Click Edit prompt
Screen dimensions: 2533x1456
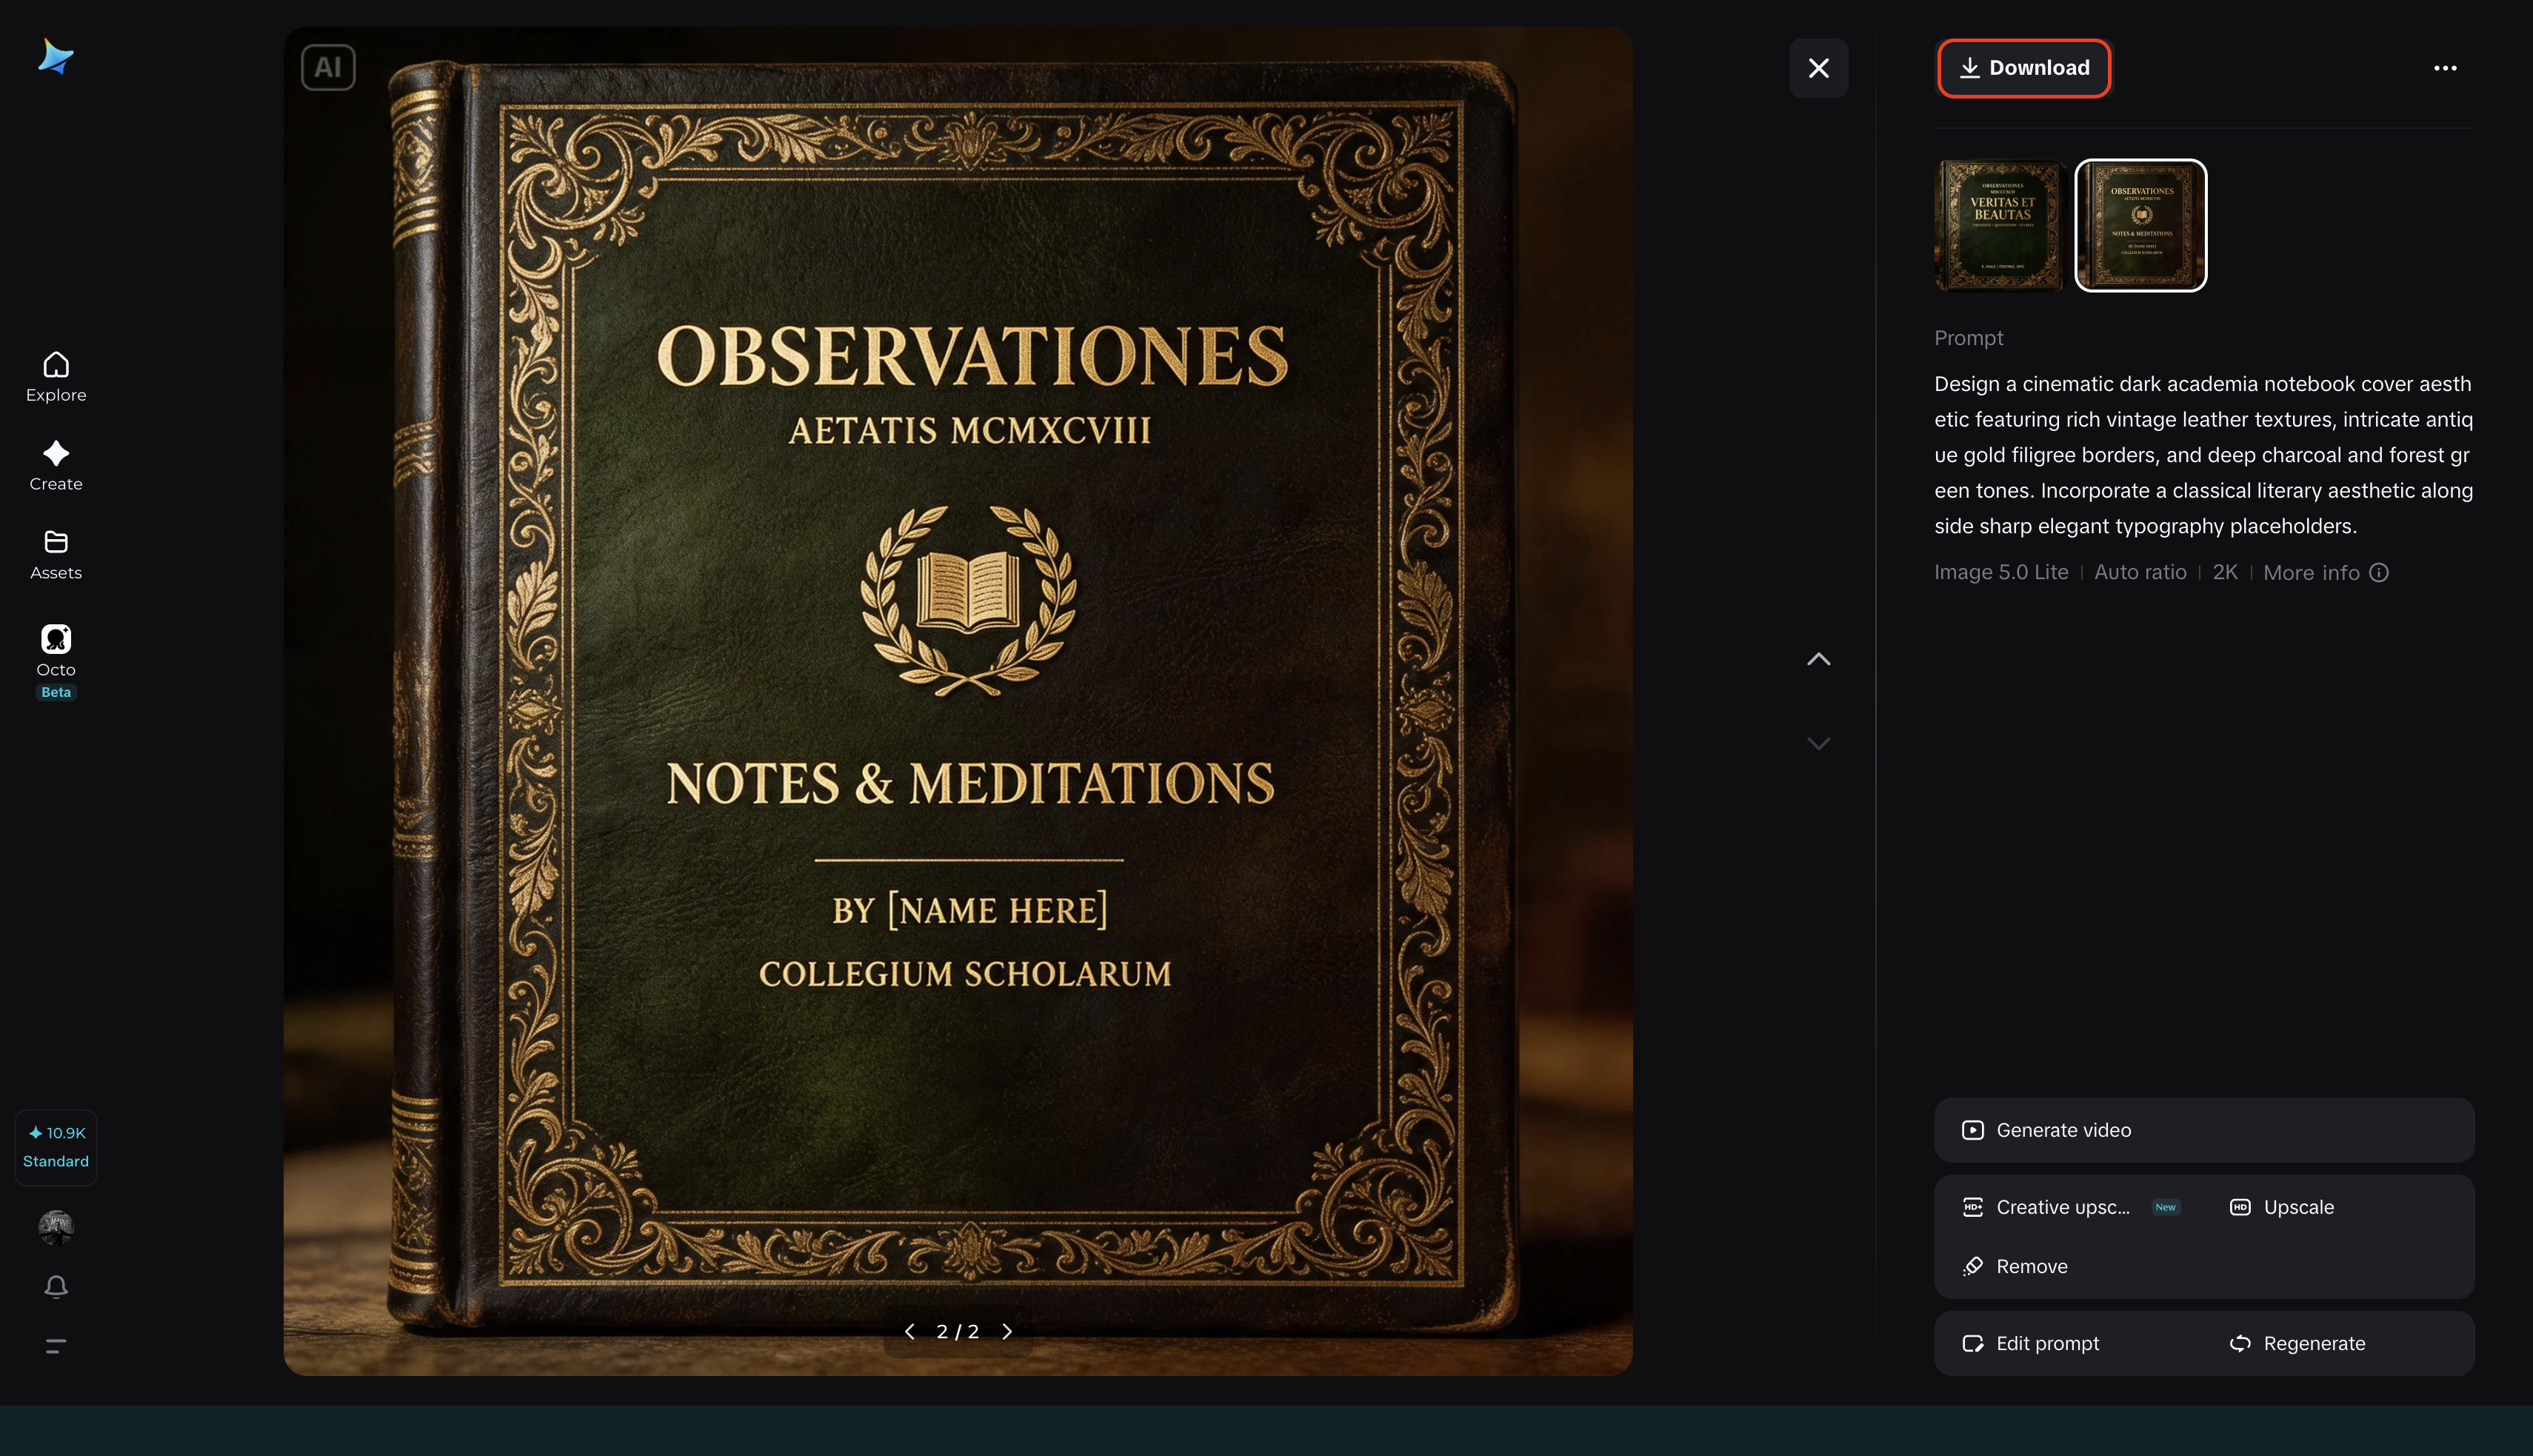[x=2030, y=1343]
